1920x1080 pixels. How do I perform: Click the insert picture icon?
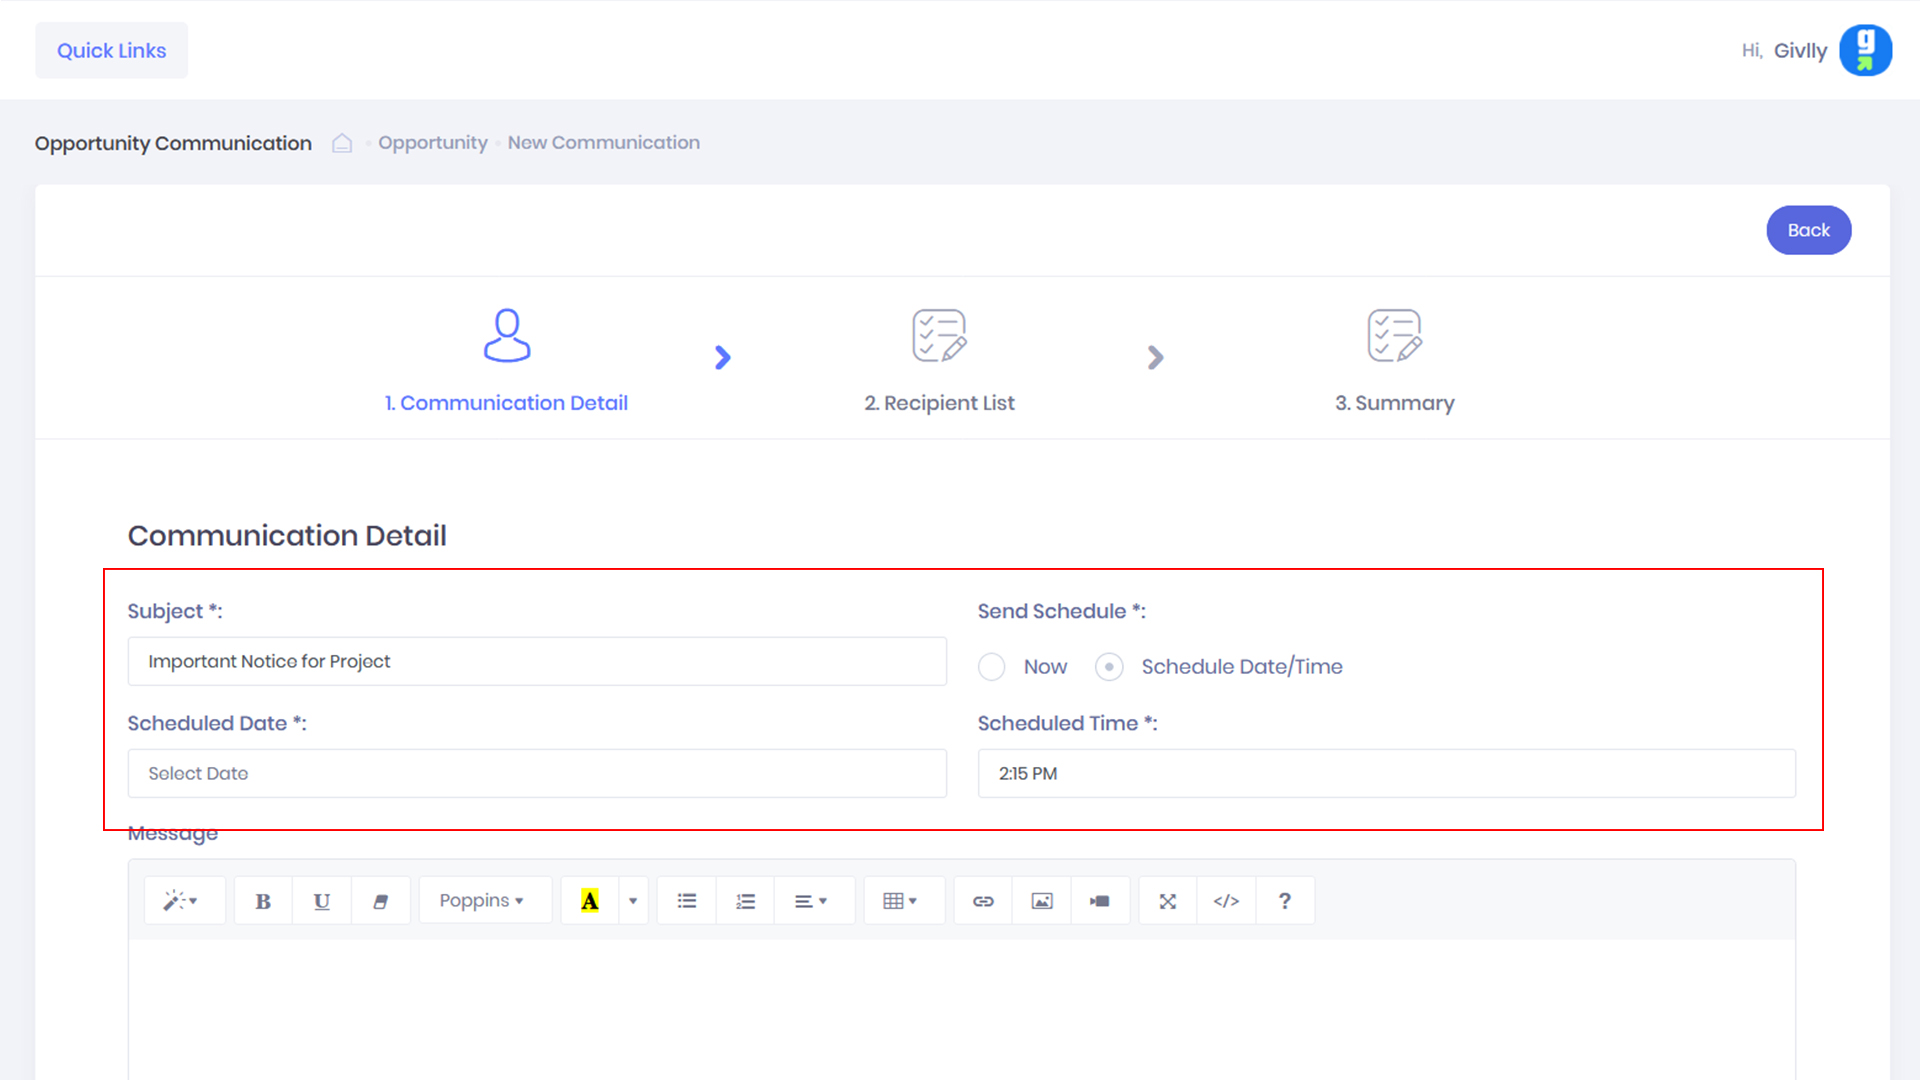click(x=1042, y=901)
